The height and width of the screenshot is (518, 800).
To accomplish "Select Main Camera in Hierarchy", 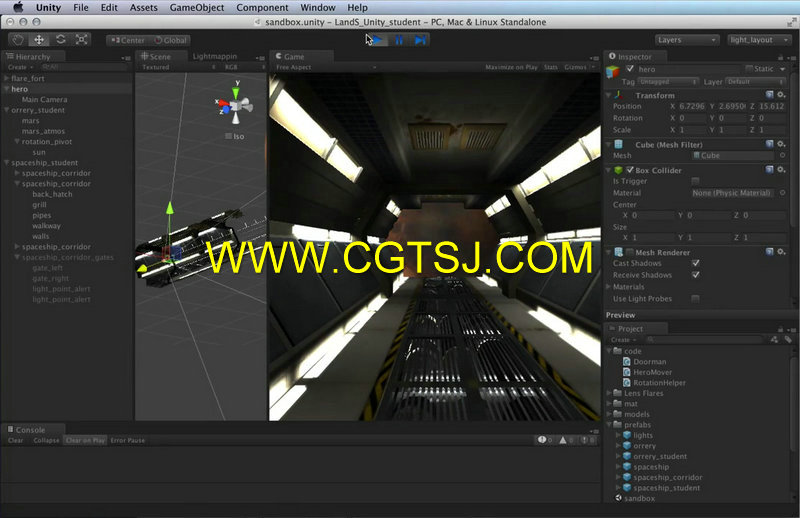I will click(x=44, y=100).
